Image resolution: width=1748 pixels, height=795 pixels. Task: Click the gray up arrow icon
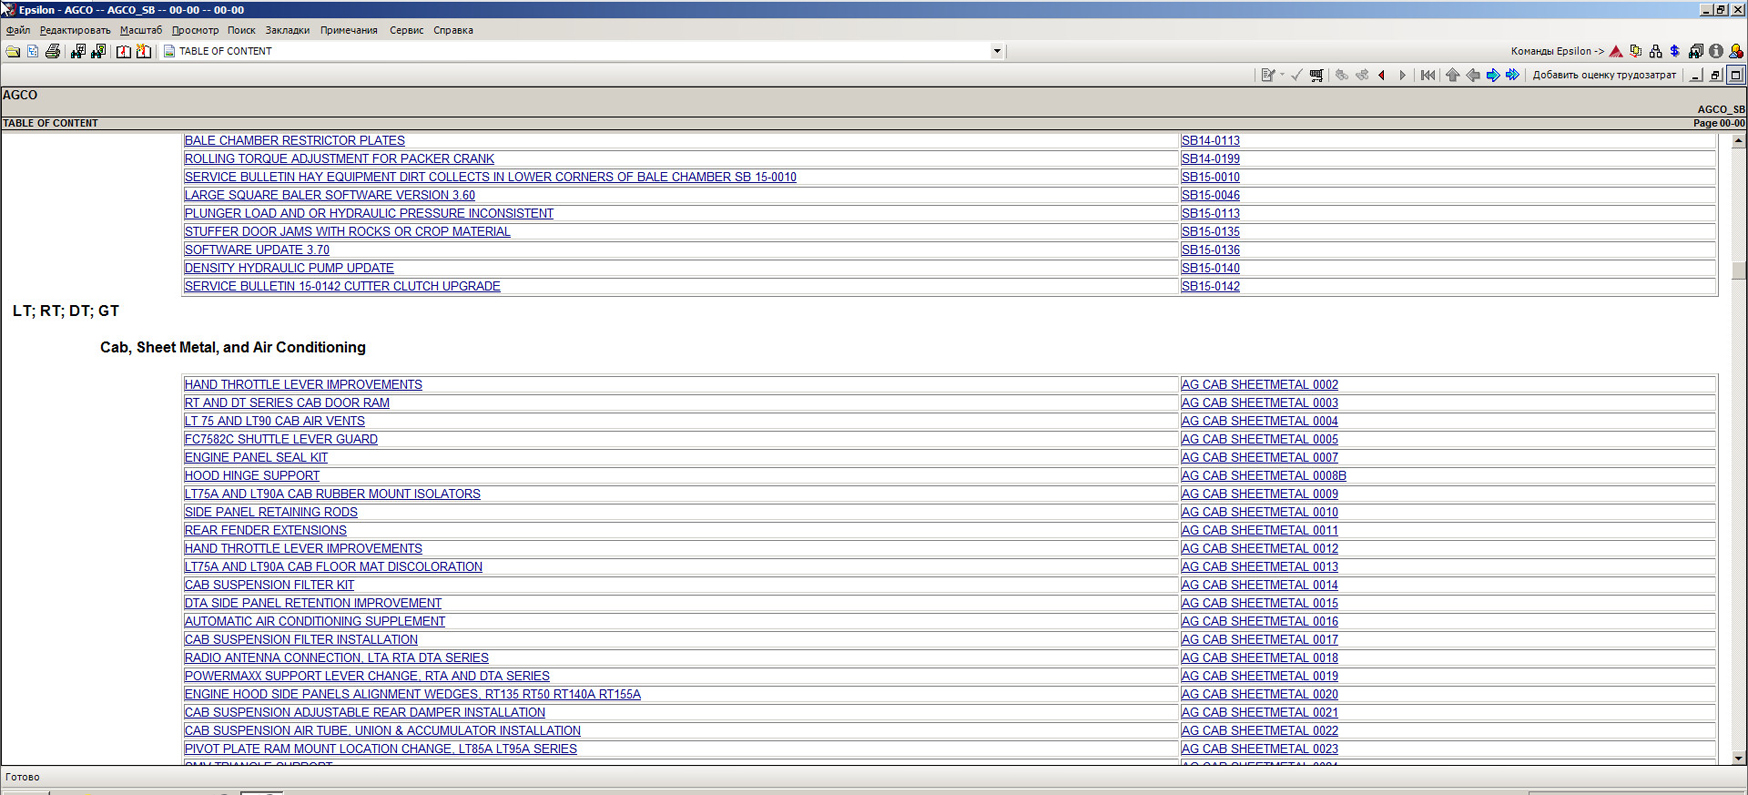[x=1452, y=75]
